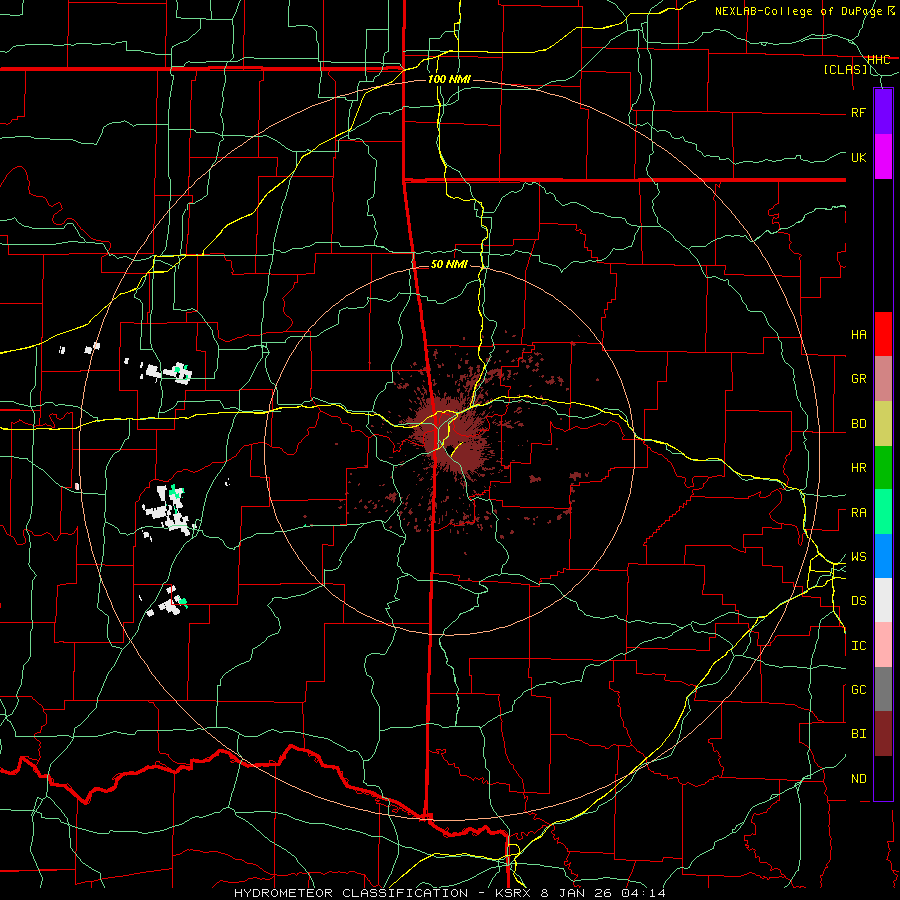Click the white DS legend swatch

coord(883,600)
